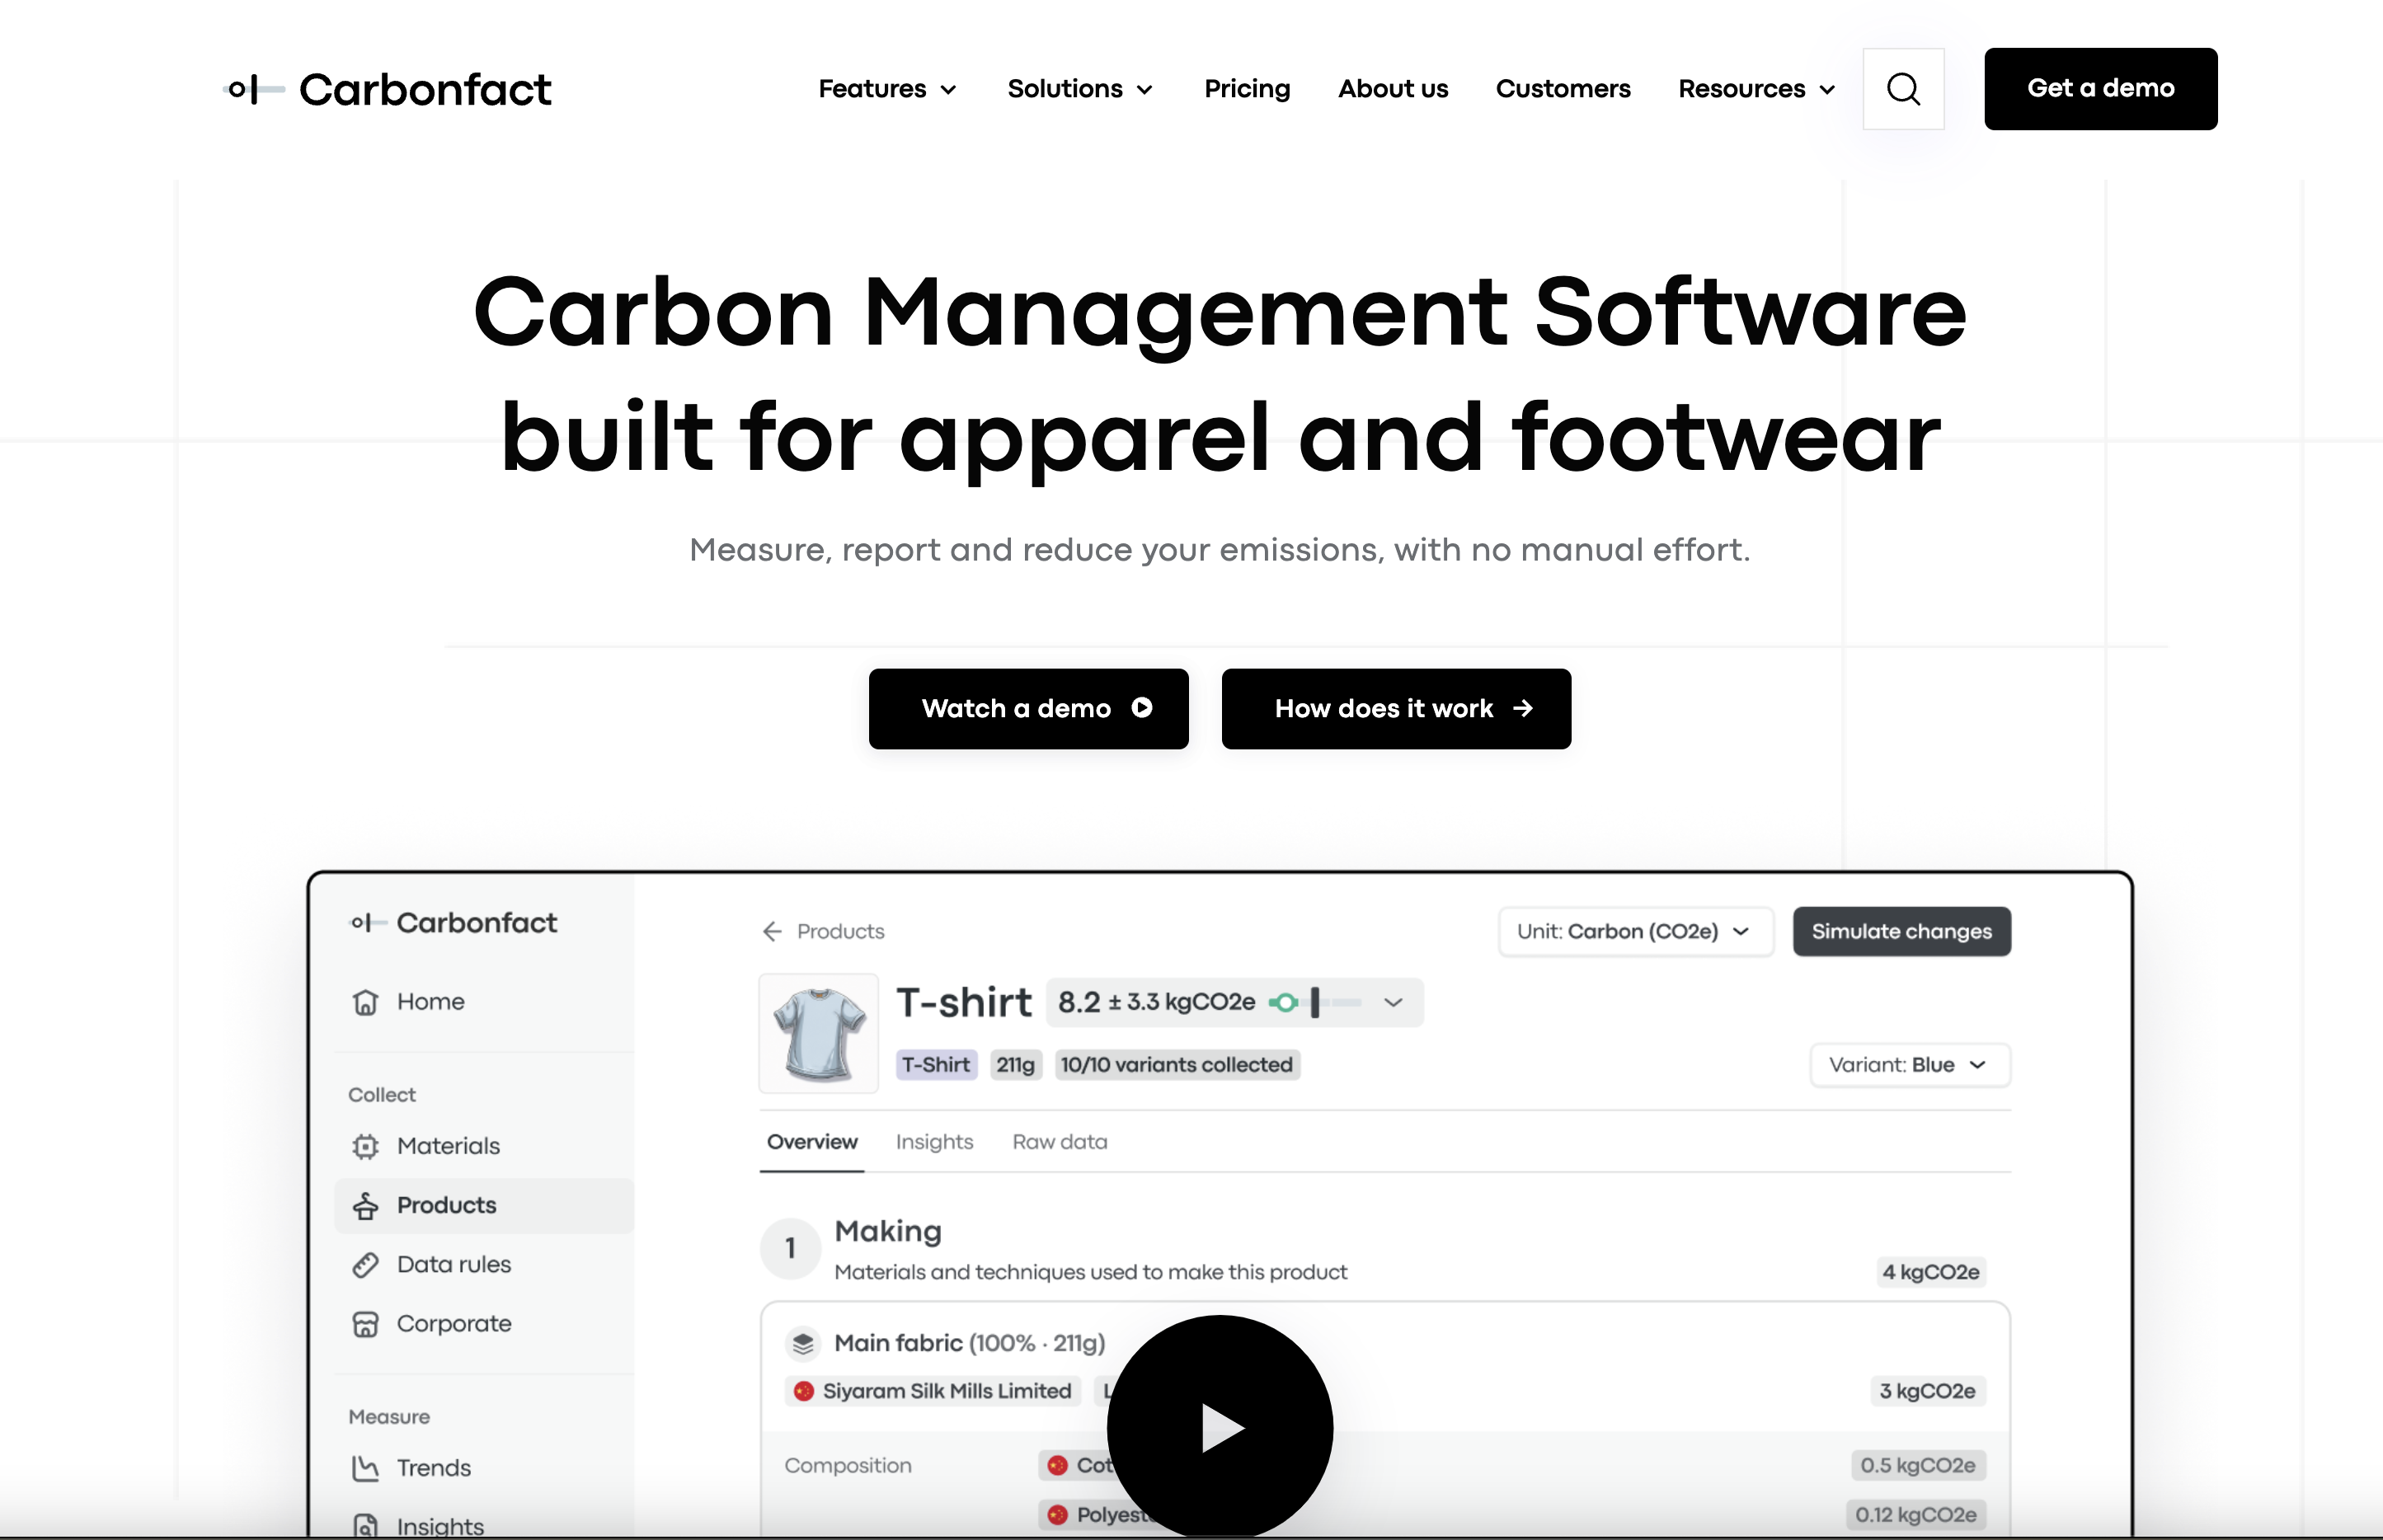Select Trends in the app sidebar
This screenshot has width=2383, height=1540.
[x=484, y=1468]
